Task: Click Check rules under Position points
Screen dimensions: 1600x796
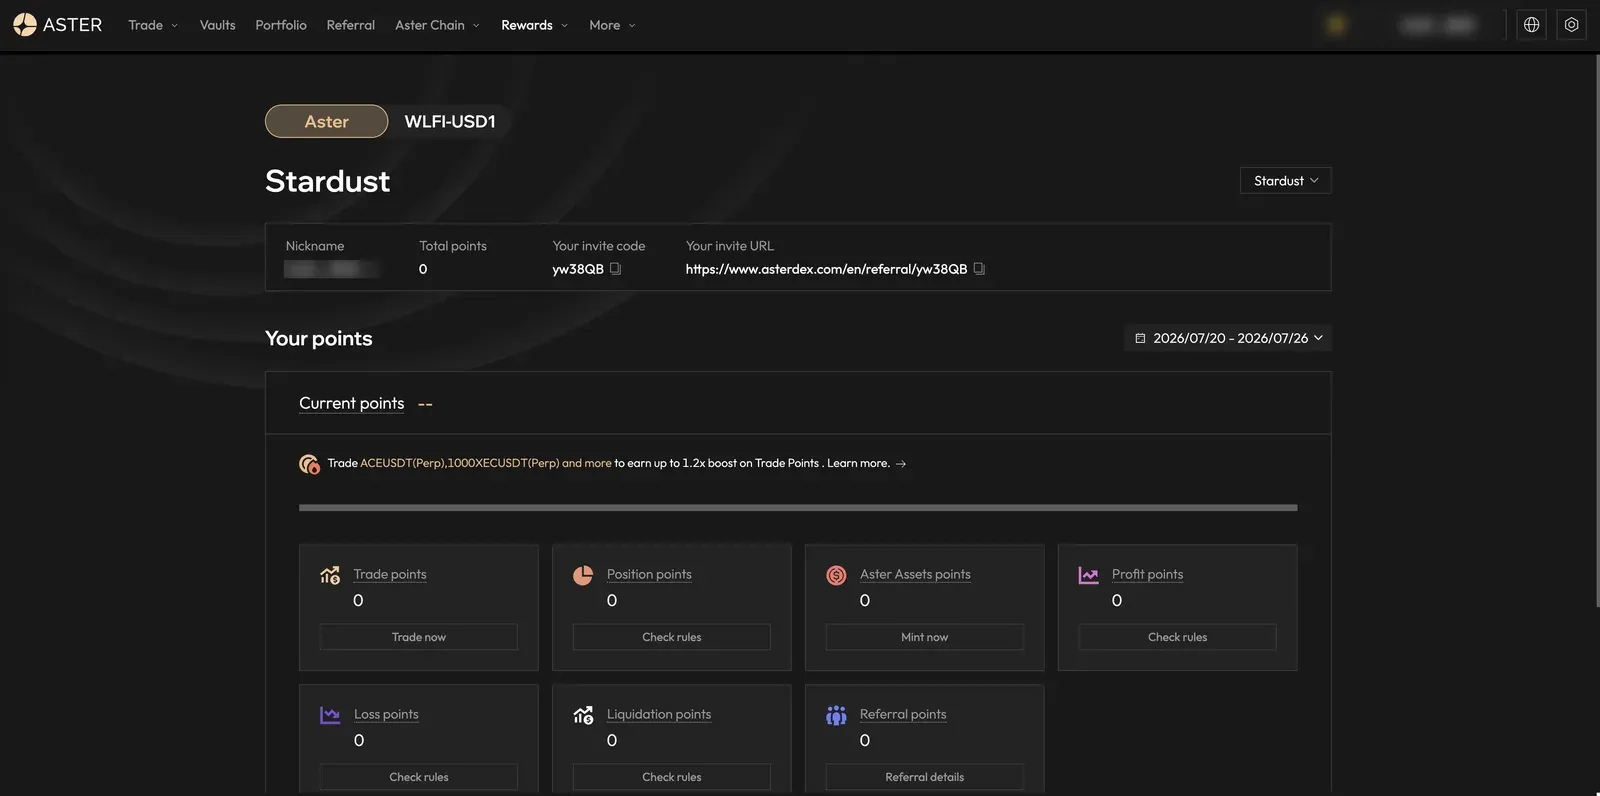Action: (672, 637)
